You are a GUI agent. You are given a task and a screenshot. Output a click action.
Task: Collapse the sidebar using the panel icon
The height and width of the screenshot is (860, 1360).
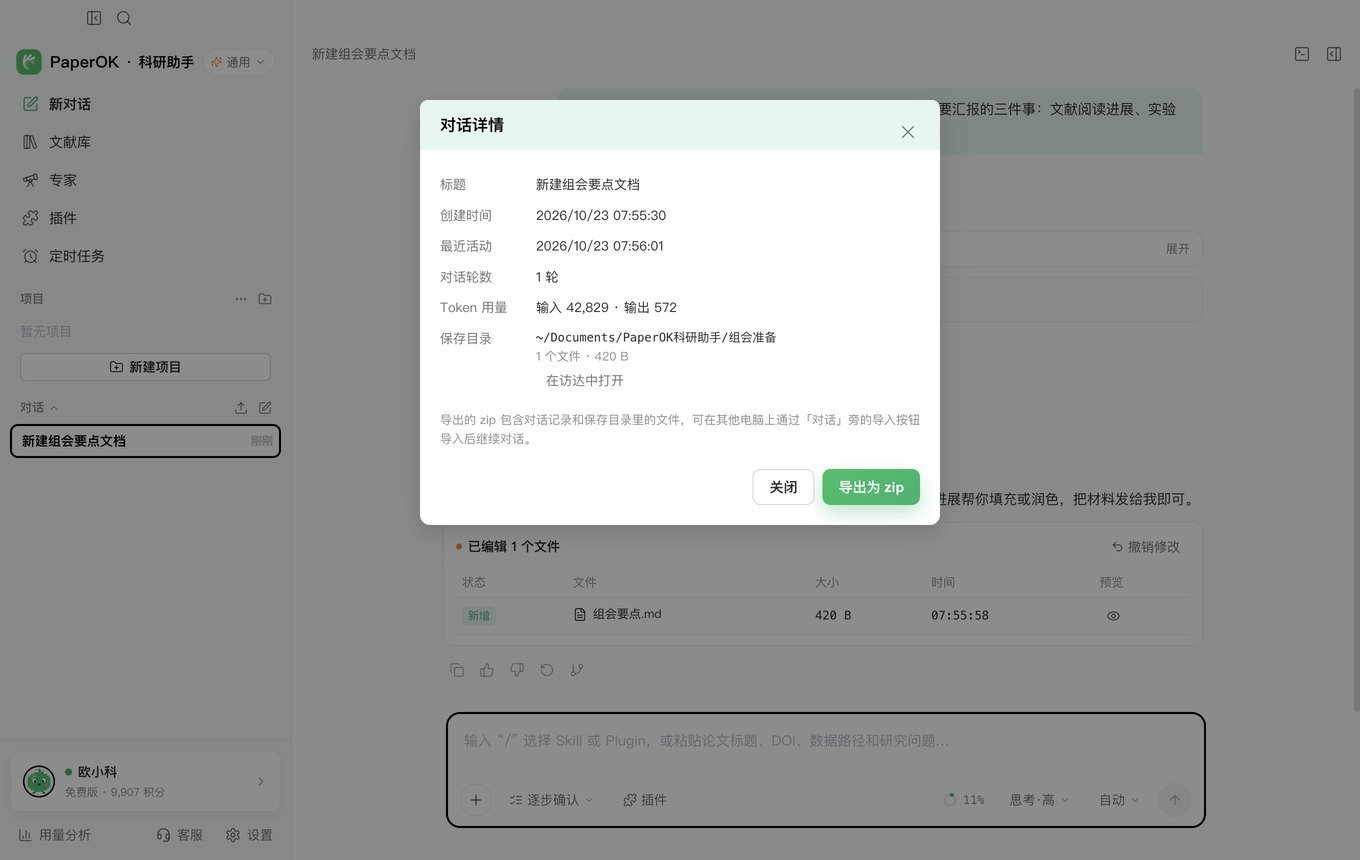click(x=94, y=18)
